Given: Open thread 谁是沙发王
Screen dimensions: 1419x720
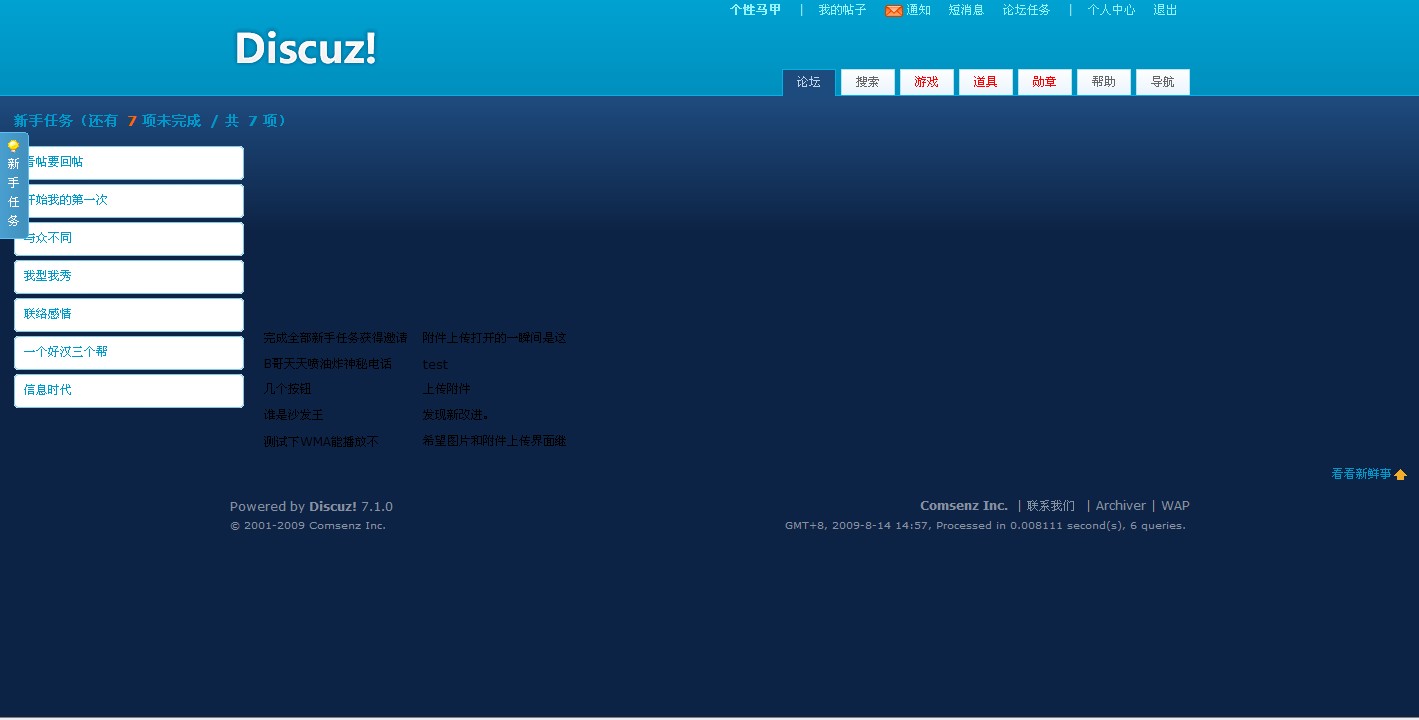Looking at the screenshot, I should click(293, 415).
